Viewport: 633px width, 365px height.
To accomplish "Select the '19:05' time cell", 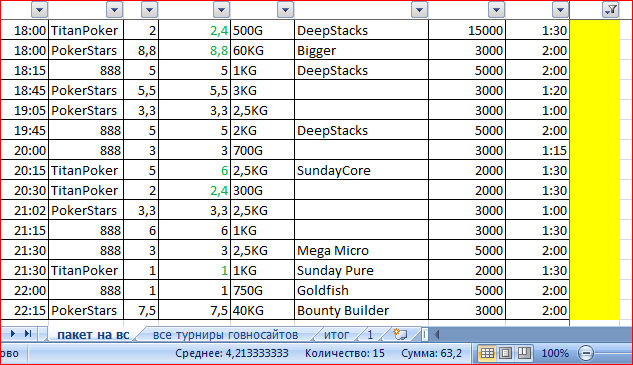I will pos(25,110).
